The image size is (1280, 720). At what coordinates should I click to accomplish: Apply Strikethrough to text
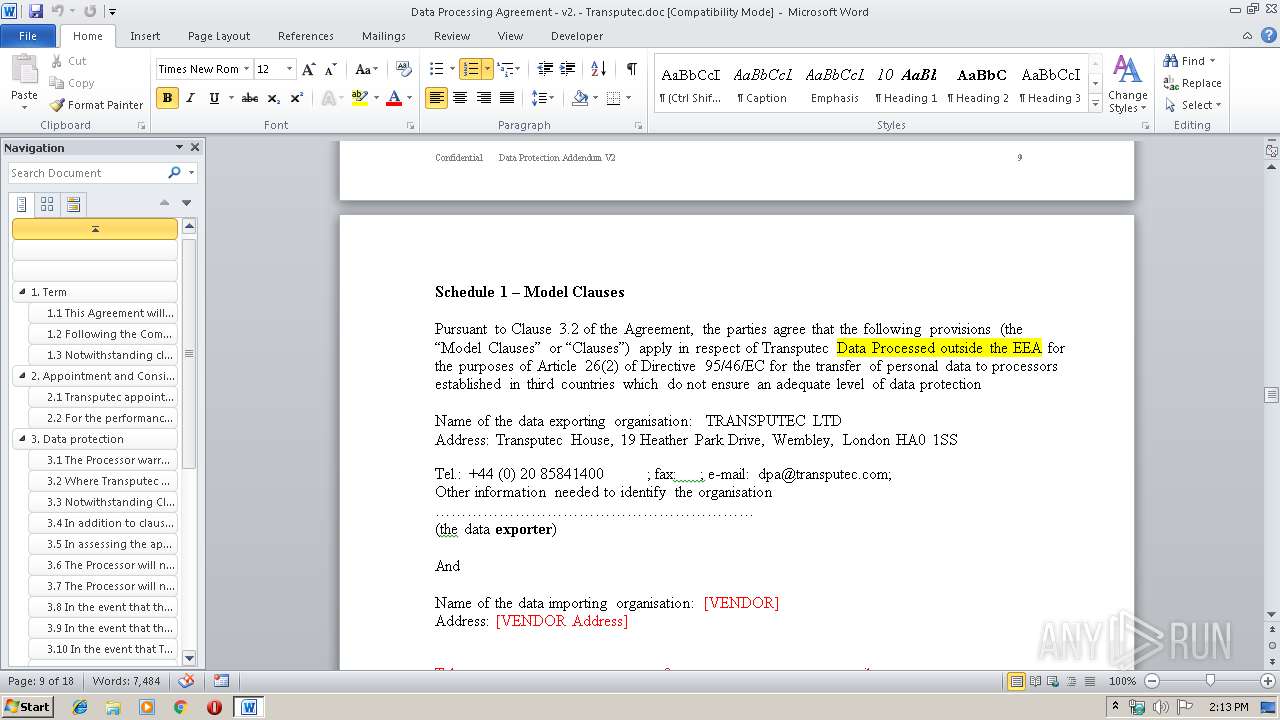pyautogui.click(x=250, y=98)
